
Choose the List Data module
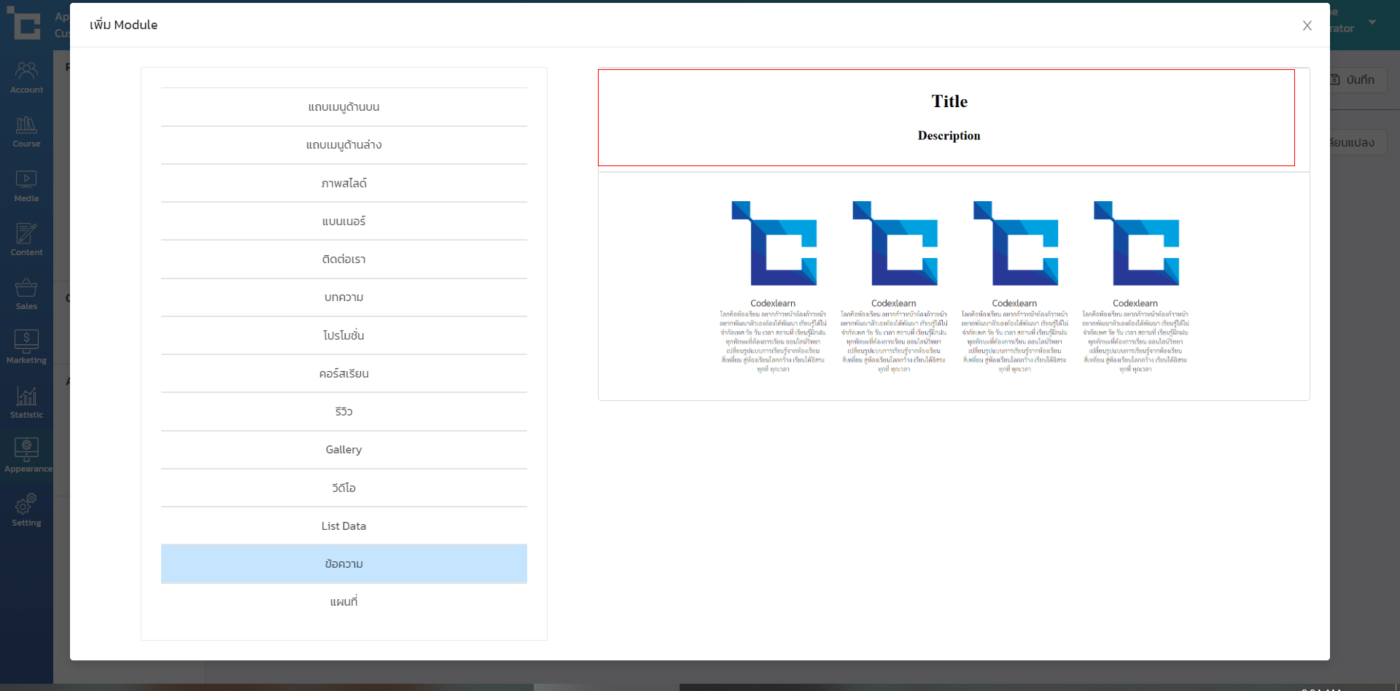point(344,526)
